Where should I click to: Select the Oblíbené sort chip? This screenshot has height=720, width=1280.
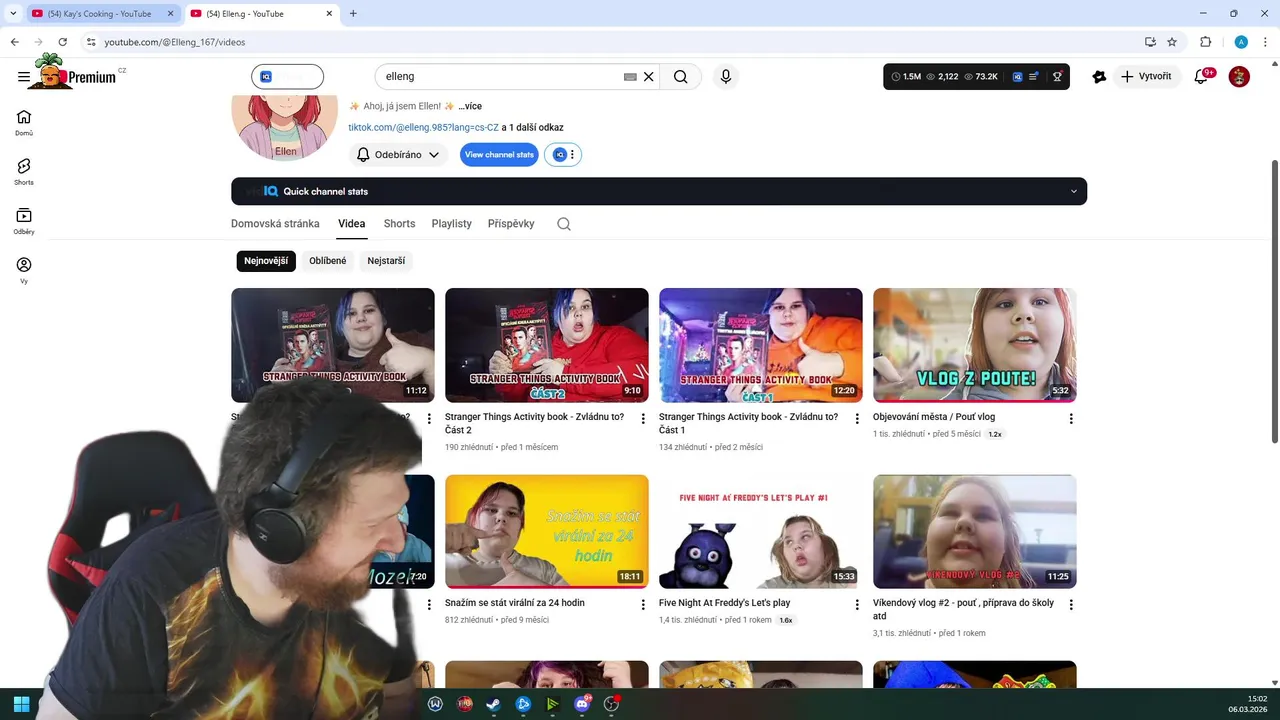(x=328, y=261)
